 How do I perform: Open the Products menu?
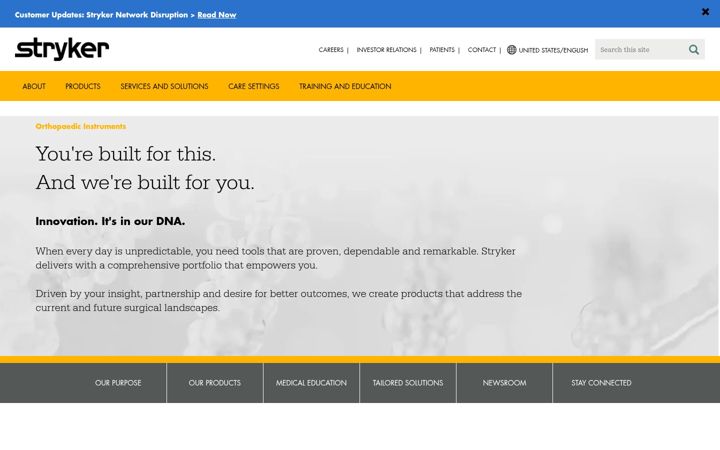[x=83, y=86]
